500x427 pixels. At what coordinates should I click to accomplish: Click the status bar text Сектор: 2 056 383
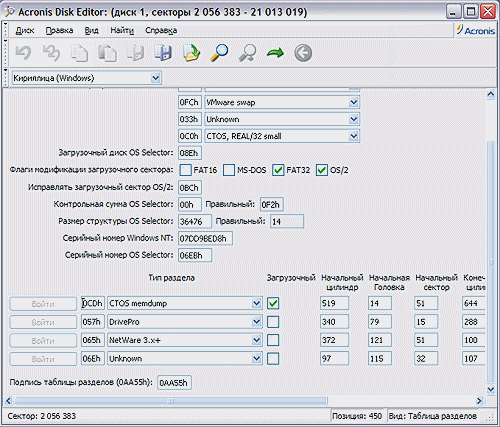(x=42, y=416)
